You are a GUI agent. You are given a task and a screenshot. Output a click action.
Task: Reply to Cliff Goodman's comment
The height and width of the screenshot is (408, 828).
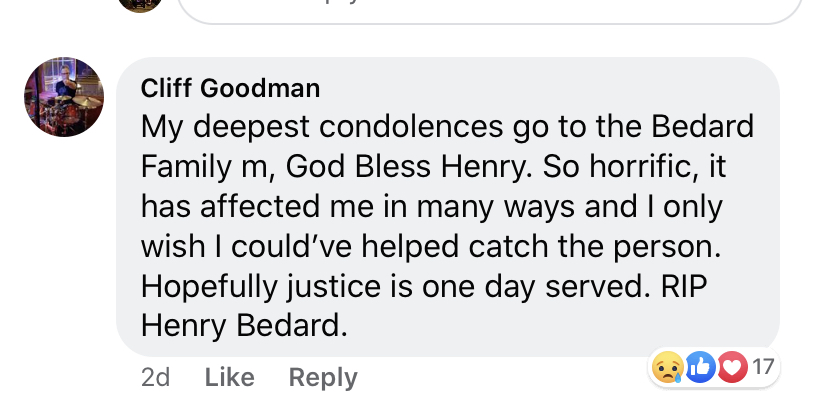point(322,377)
